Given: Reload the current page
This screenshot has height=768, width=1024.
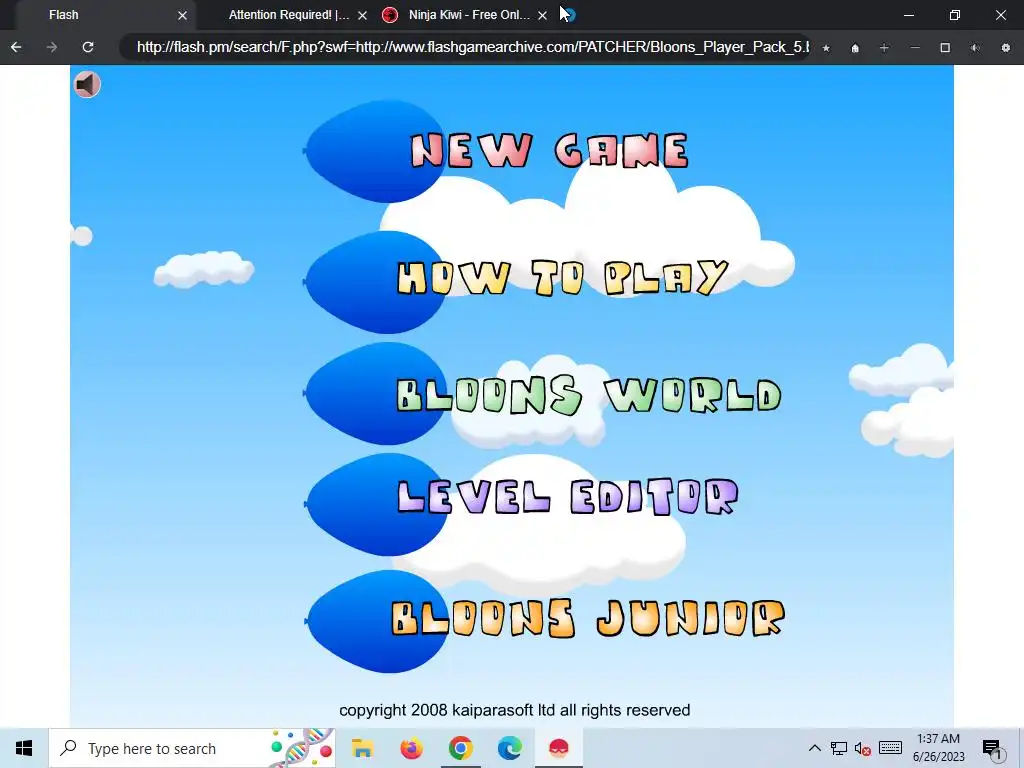Looking at the screenshot, I should point(88,47).
